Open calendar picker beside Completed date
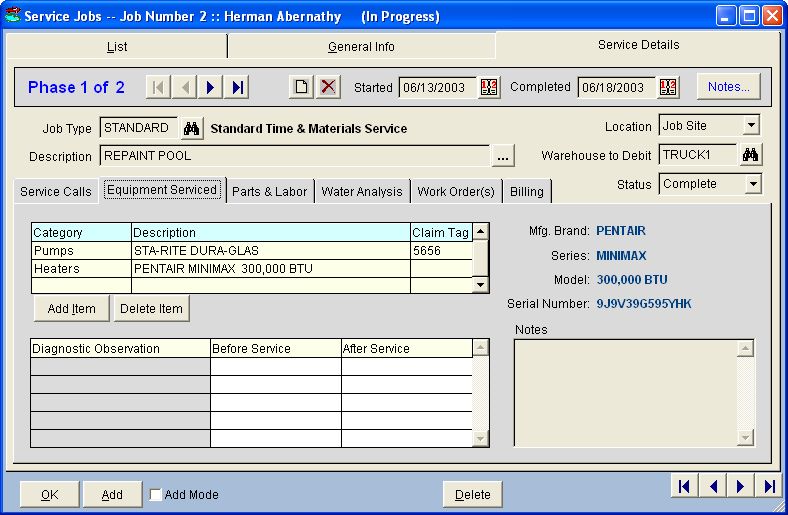This screenshot has width=788, height=515. (x=668, y=87)
